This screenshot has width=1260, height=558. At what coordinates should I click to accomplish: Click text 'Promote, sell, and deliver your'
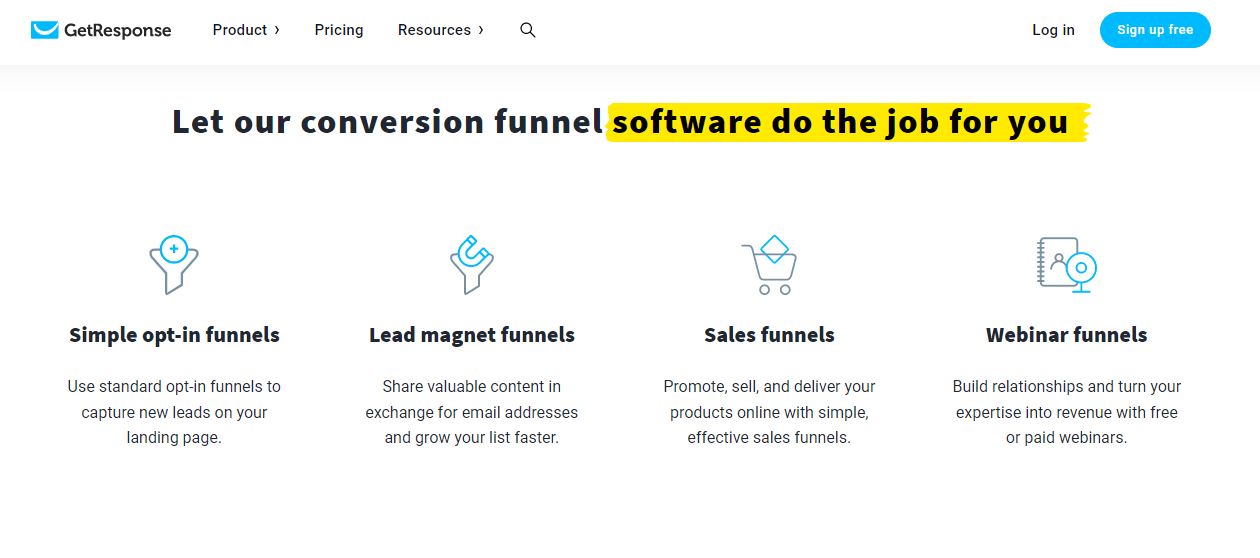point(769,386)
